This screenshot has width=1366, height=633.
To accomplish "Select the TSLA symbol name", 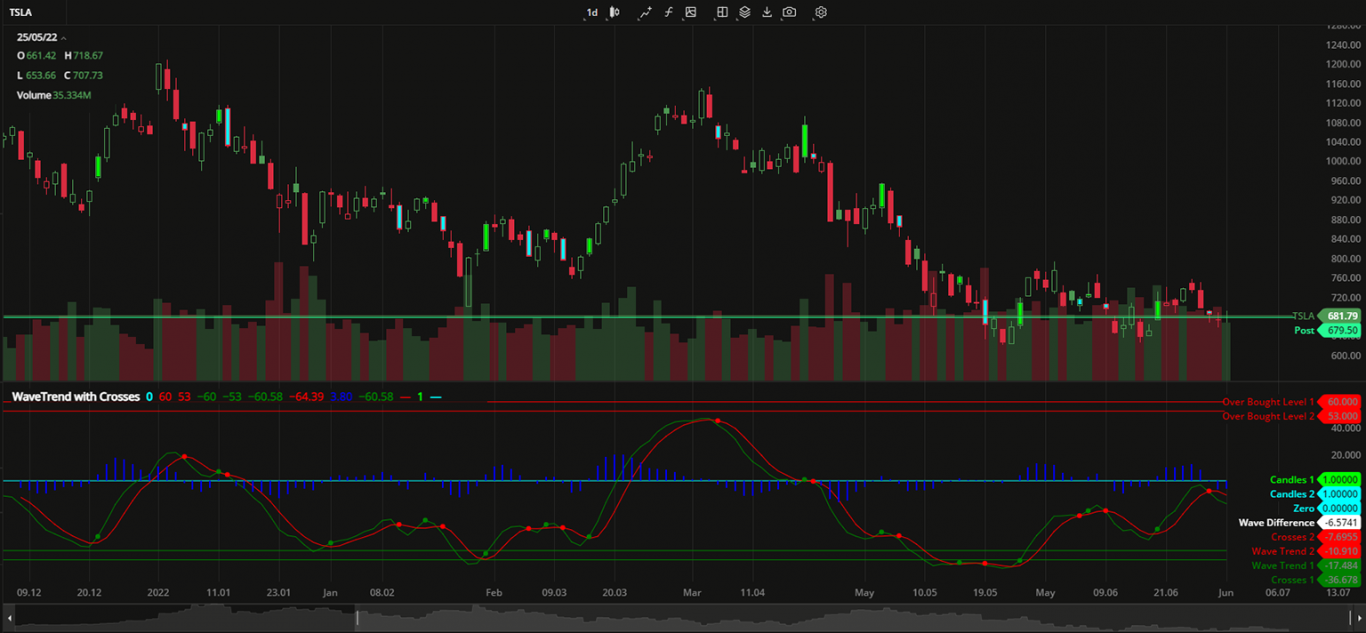I will coord(20,12).
